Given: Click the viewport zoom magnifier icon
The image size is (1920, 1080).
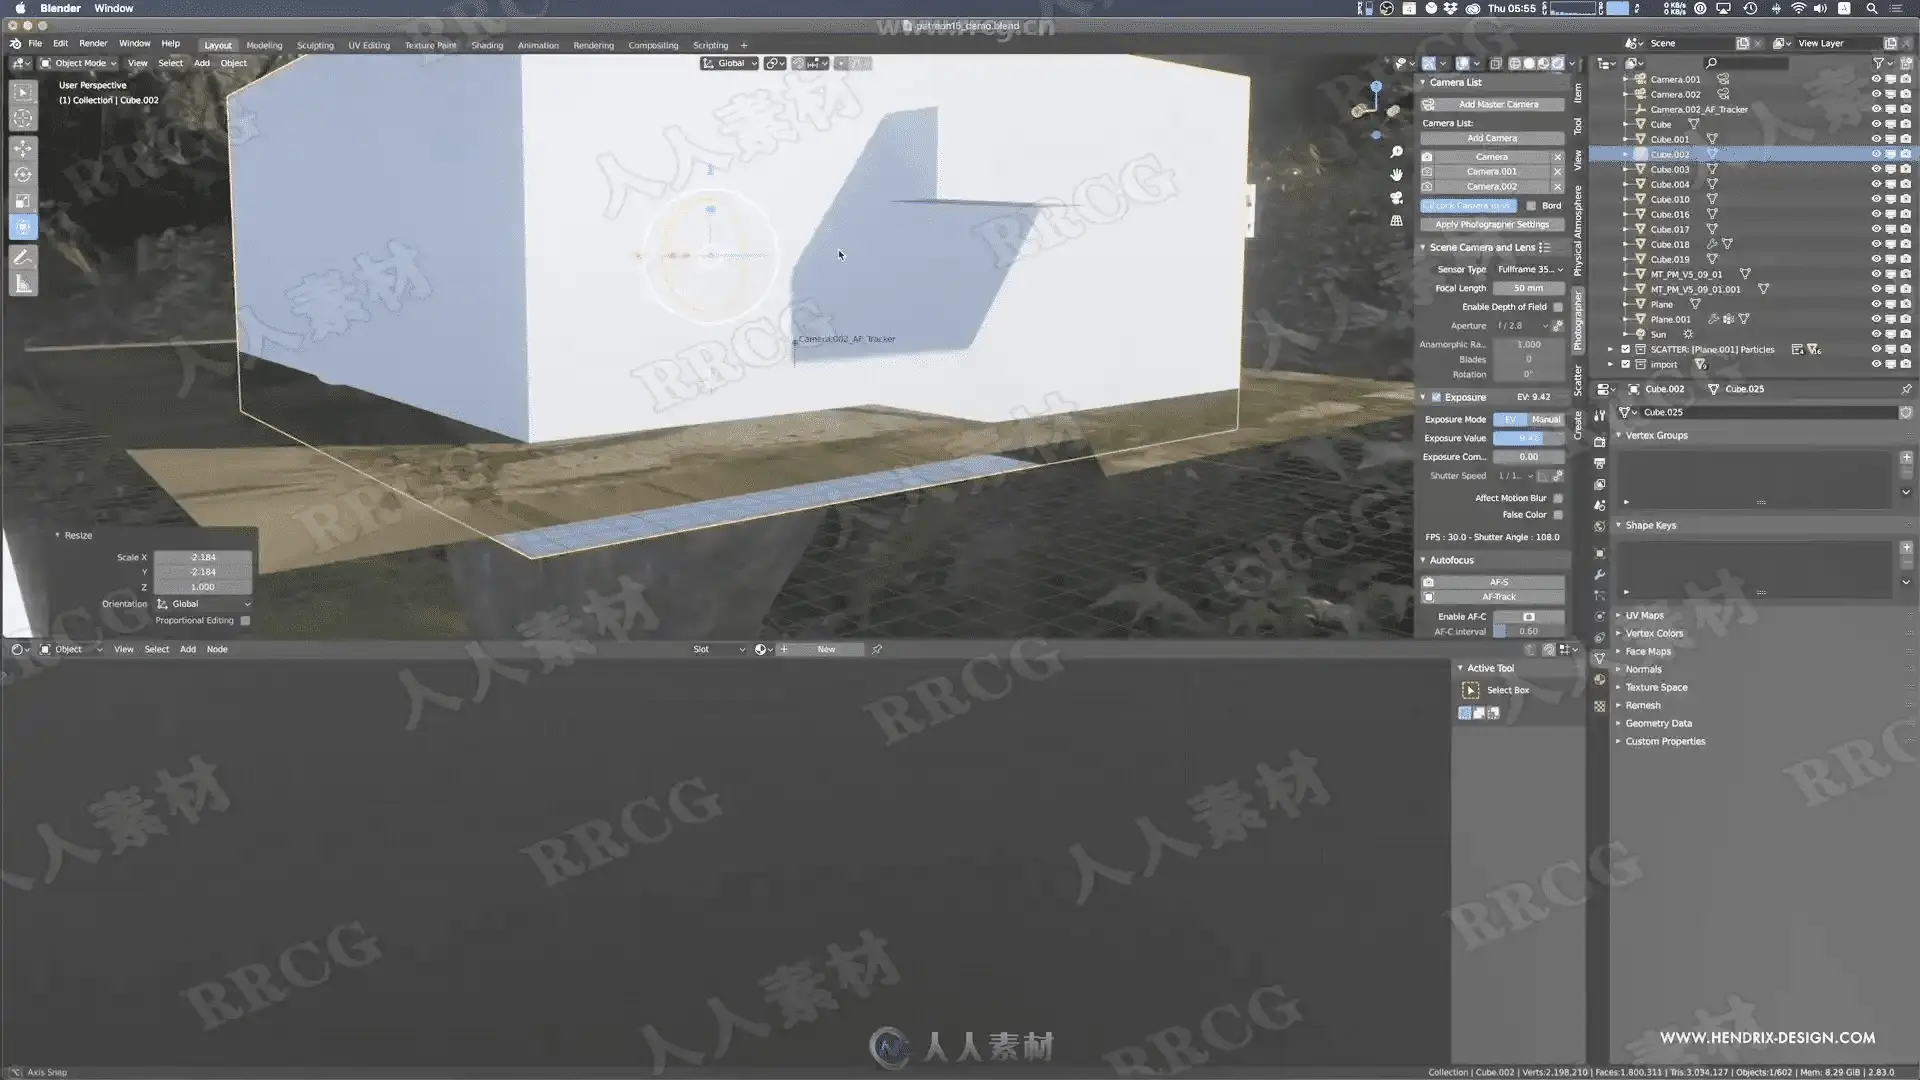Looking at the screenshot, I should tap(1397, 152).
